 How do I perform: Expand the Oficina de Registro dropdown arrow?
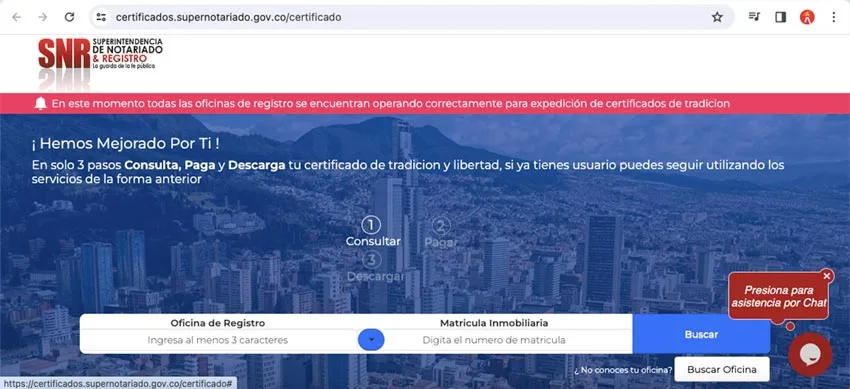[371, 340]
